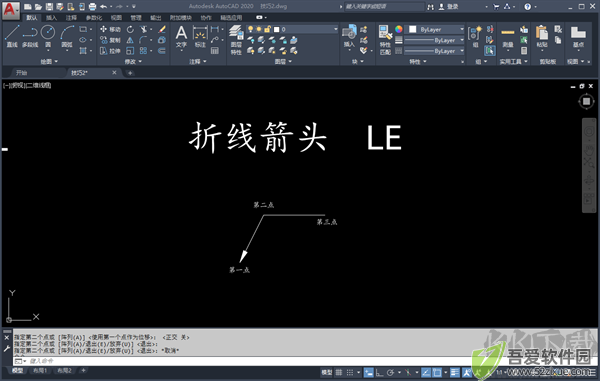Click the Save icon in quick access toolbar
The width and height of the screenshot is (600, 381).
[49, 7]
